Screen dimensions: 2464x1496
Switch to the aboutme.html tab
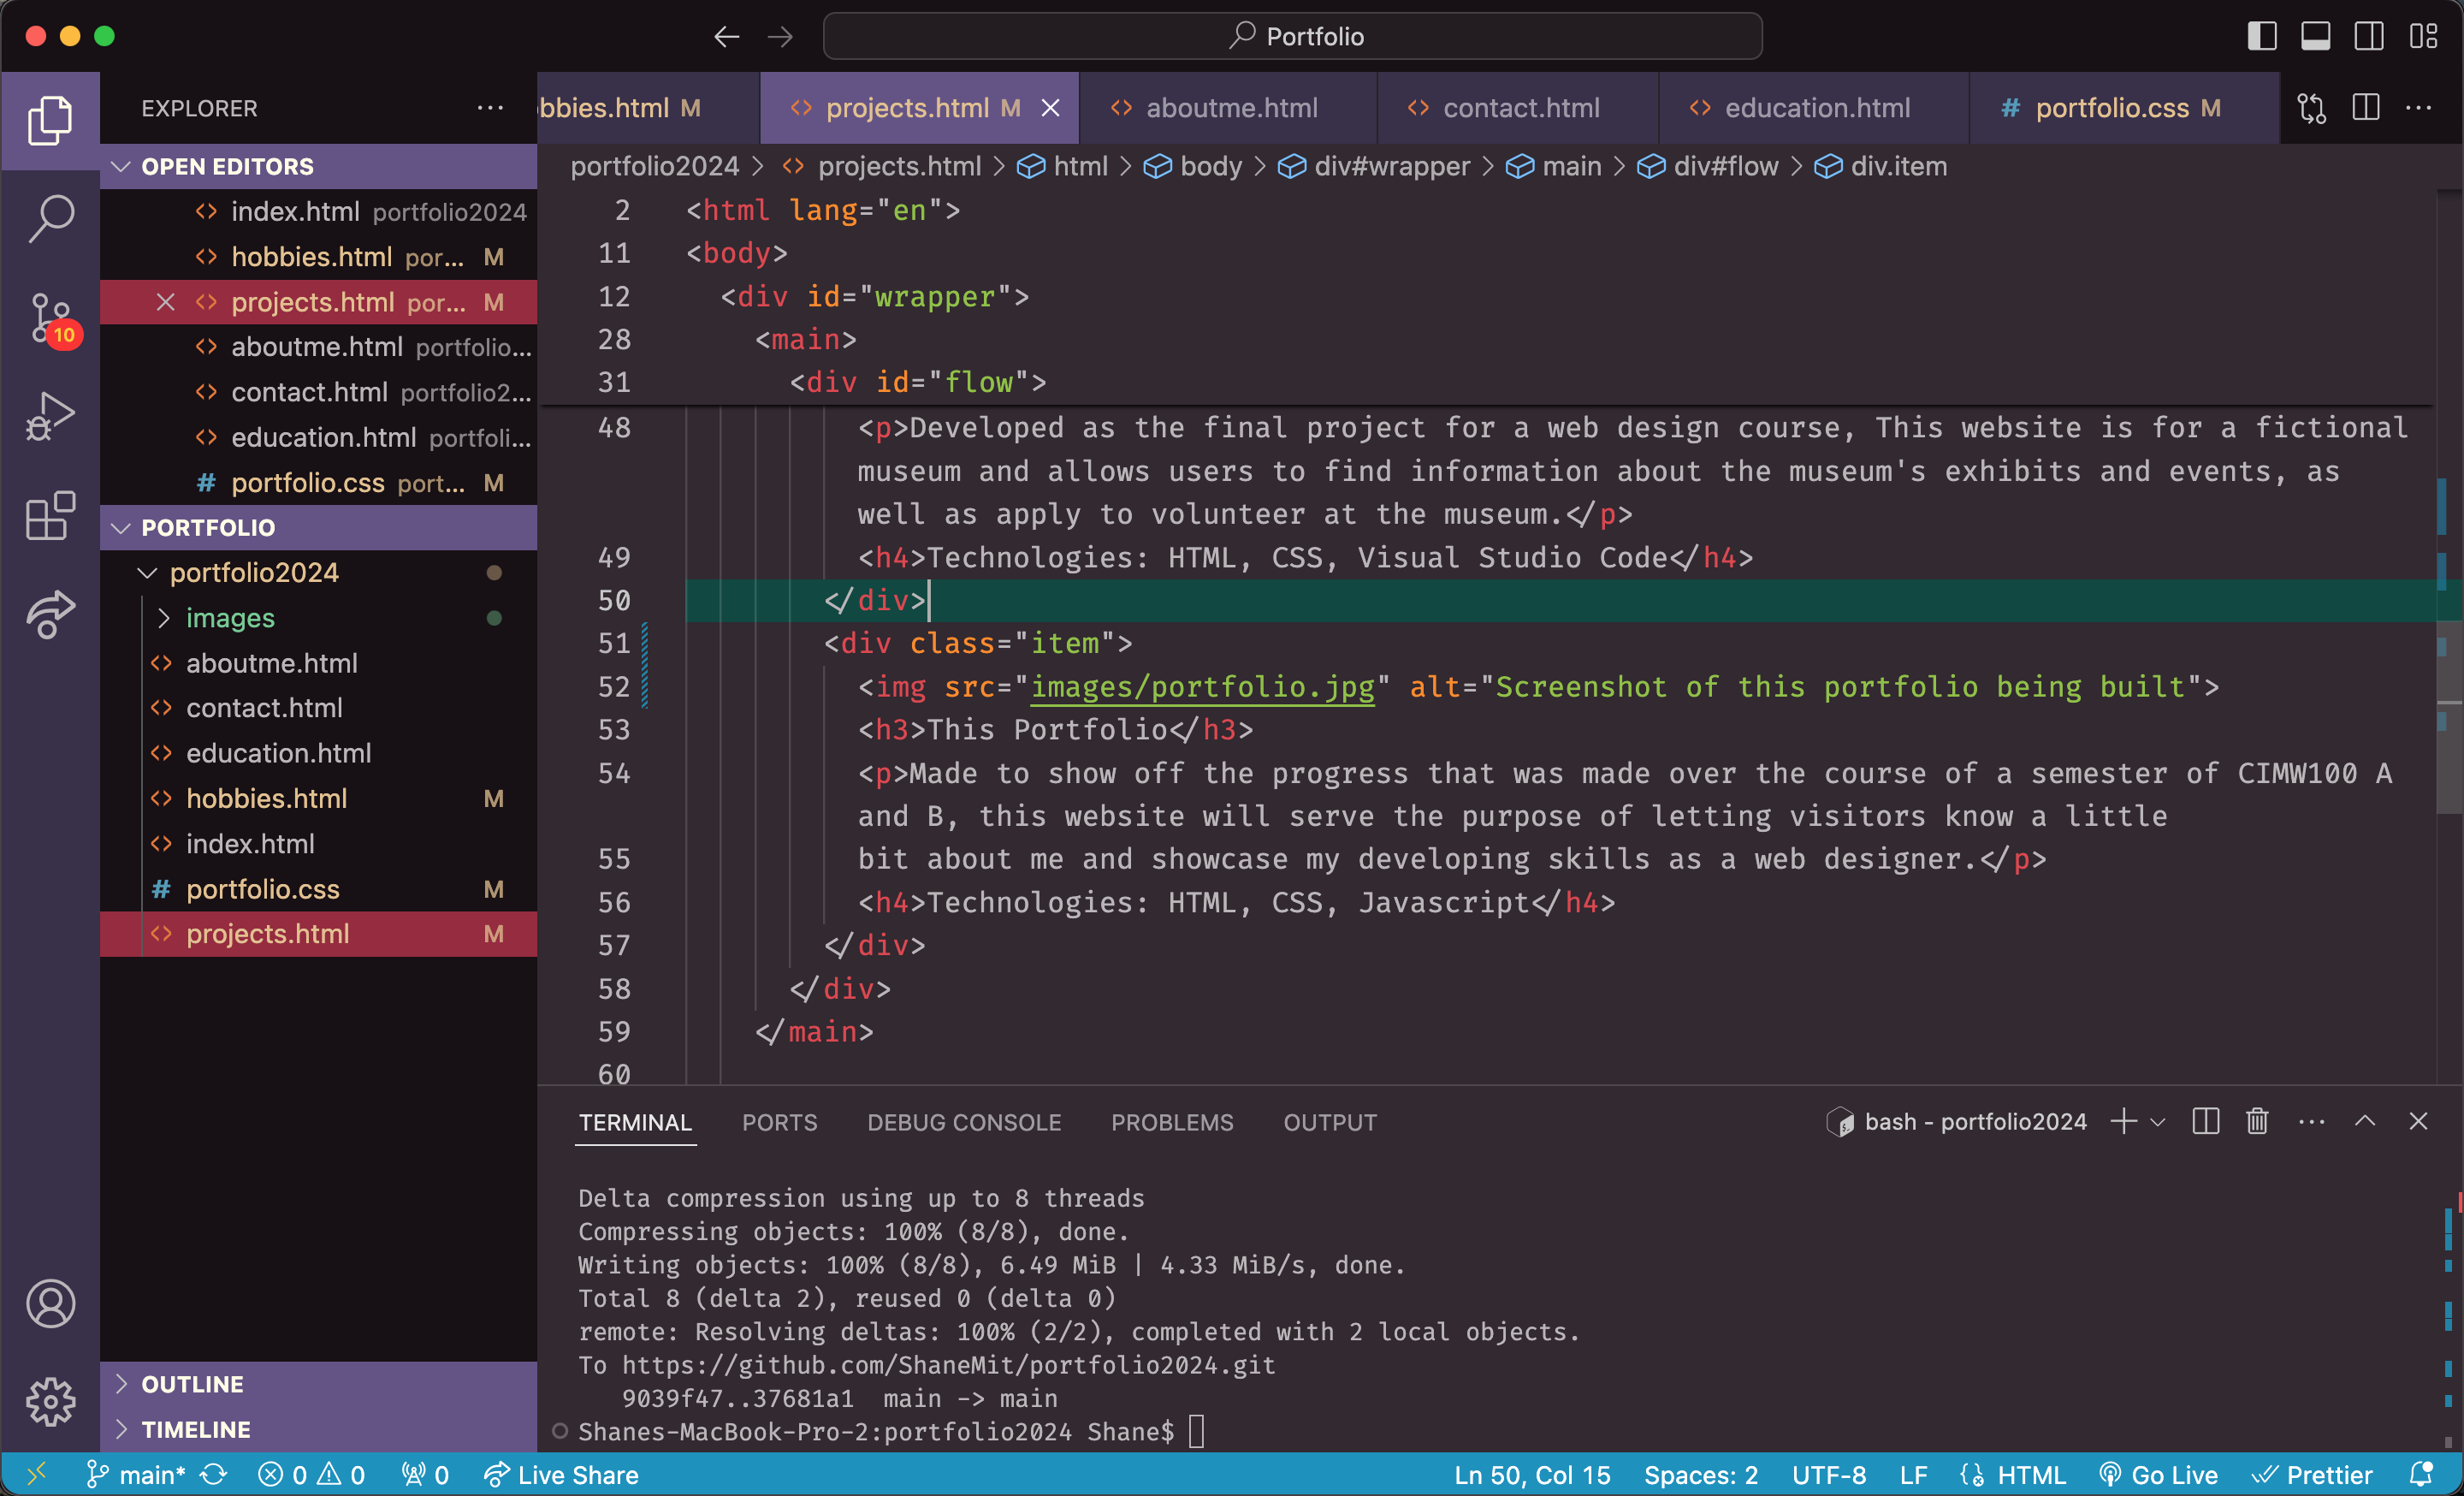[x=1228, y=108]
